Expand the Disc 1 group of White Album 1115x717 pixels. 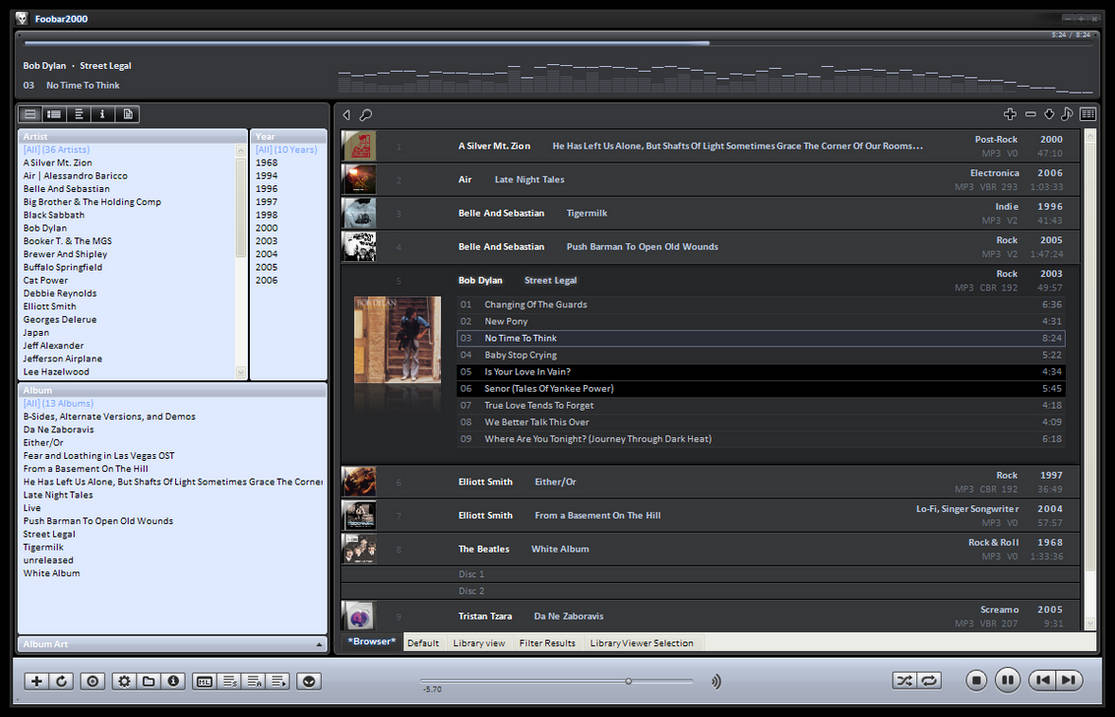710,574
